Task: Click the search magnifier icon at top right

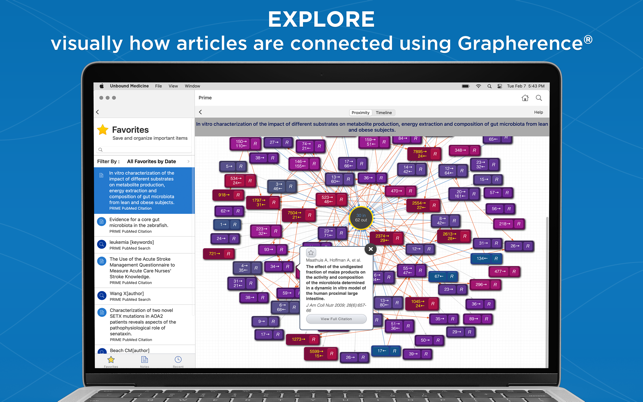Action: 539,98
